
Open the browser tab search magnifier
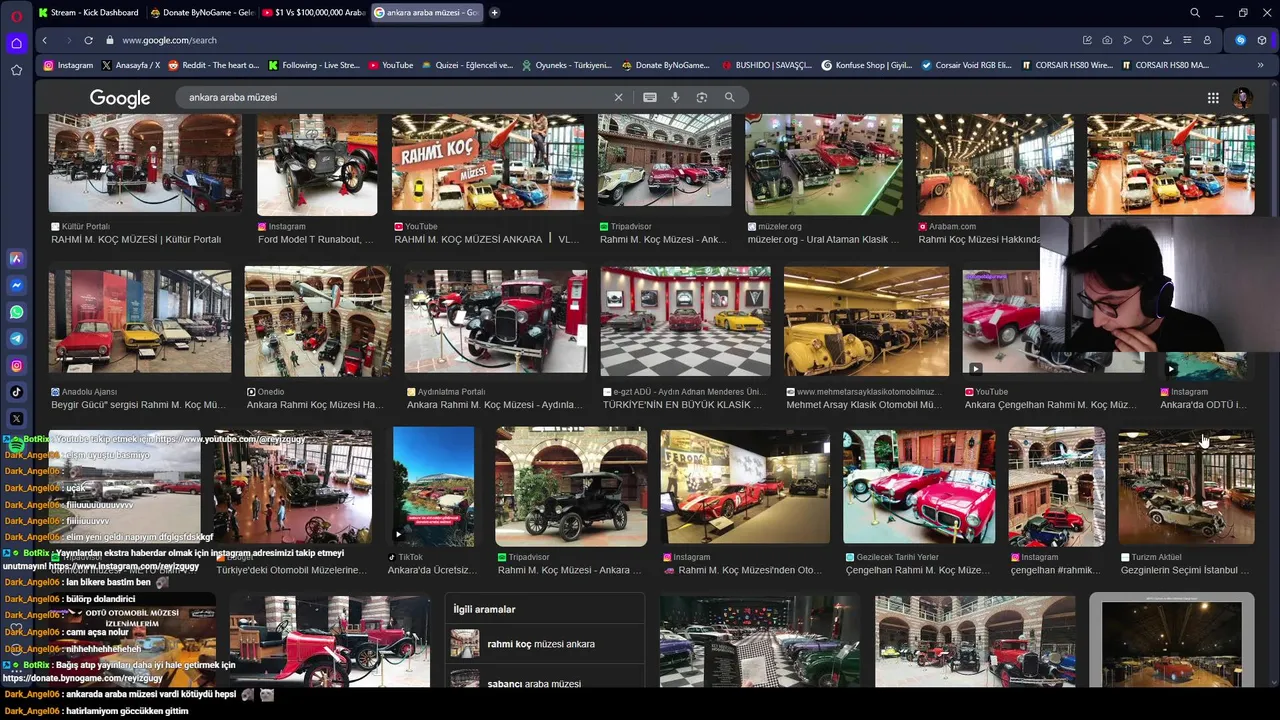[x=1195, y=13]
